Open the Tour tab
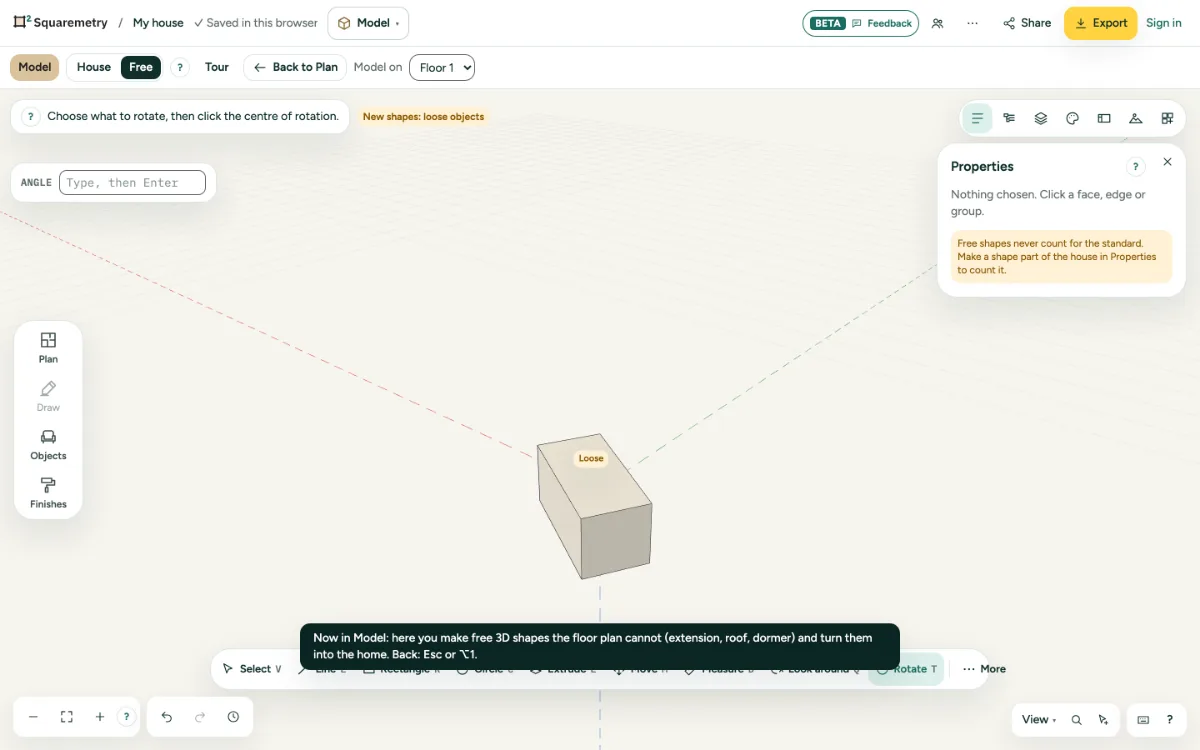Image resolution: width=1200 pixels, height=750 pixels. pos(217,67)
